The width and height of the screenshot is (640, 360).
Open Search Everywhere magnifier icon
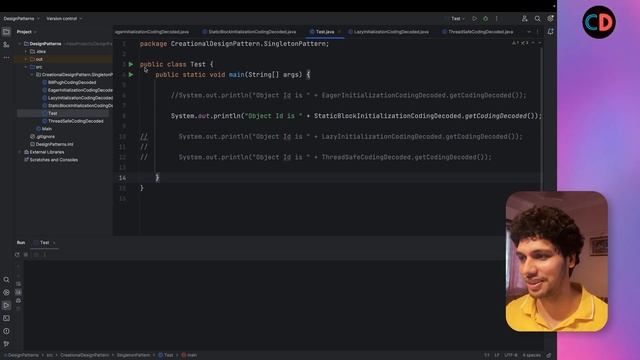[538, 19]
